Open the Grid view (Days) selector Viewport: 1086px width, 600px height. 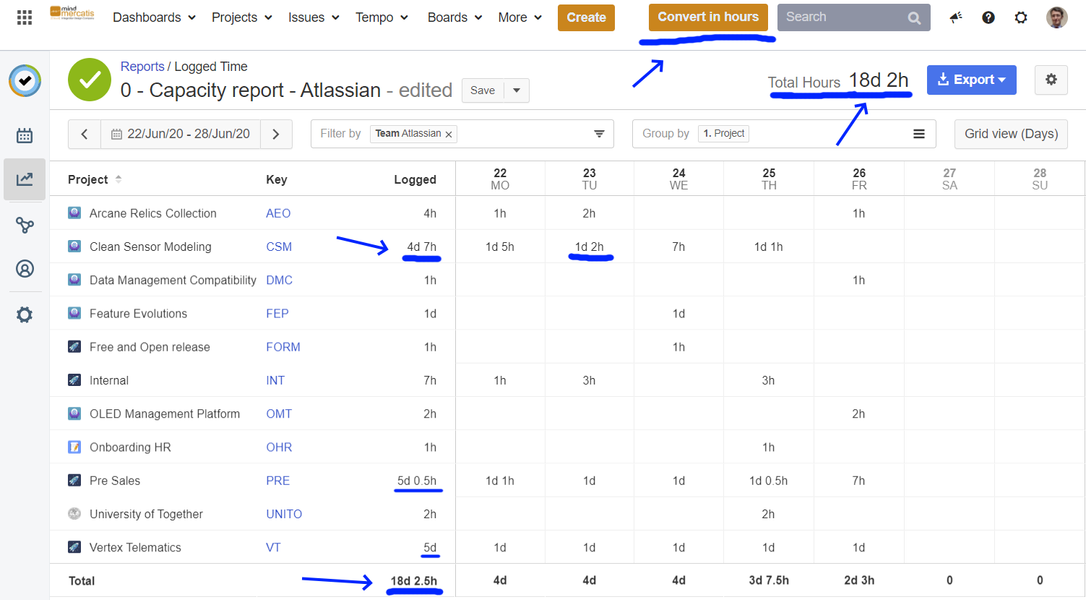click(x=1011, y=134)
